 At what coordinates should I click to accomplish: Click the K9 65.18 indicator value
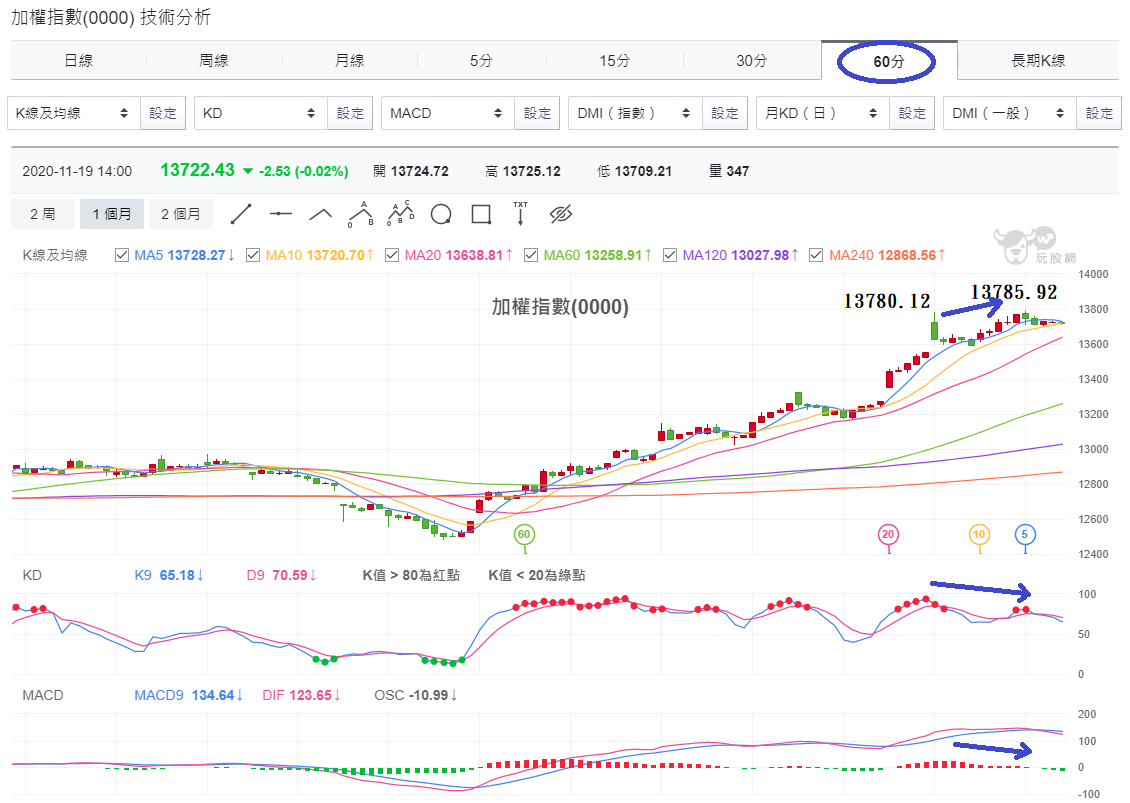coord(169,575)
